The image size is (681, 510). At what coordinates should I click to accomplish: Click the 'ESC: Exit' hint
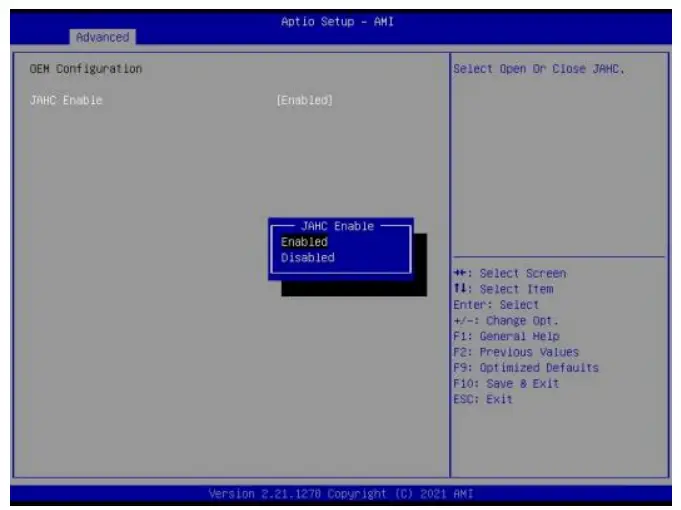pos(483,399)
